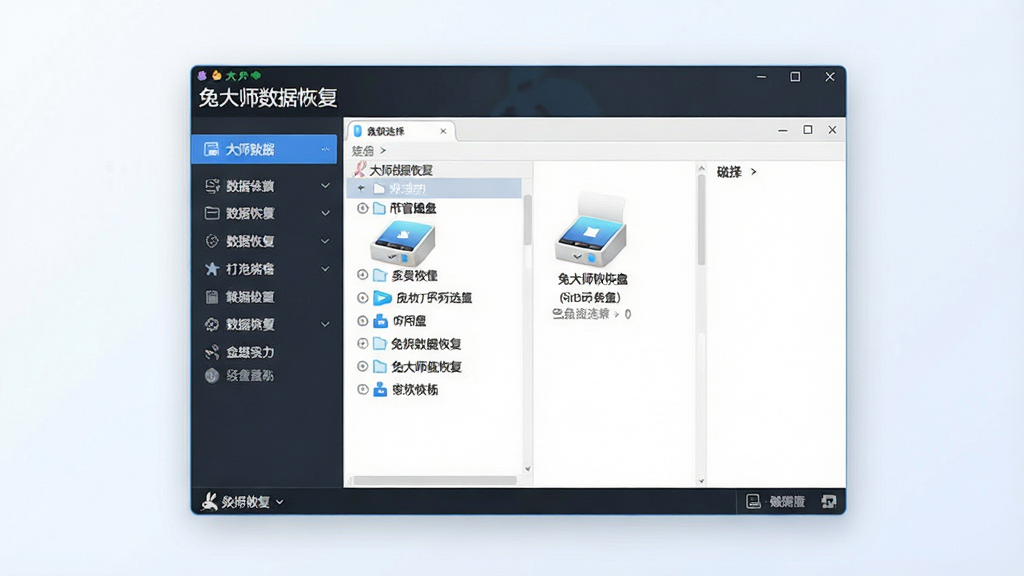Expand the tree row with the blue play icon

[x=362, y=298]
